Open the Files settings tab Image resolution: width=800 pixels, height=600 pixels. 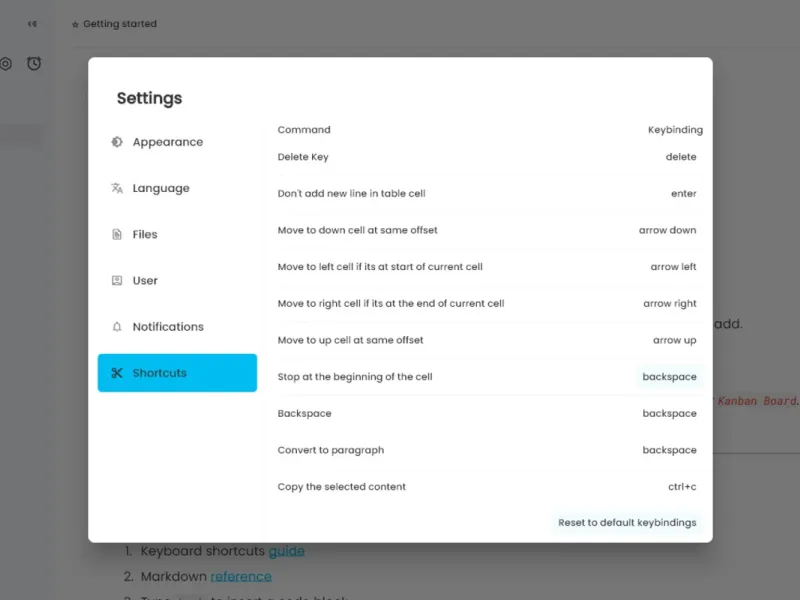(x=177, y=234)
